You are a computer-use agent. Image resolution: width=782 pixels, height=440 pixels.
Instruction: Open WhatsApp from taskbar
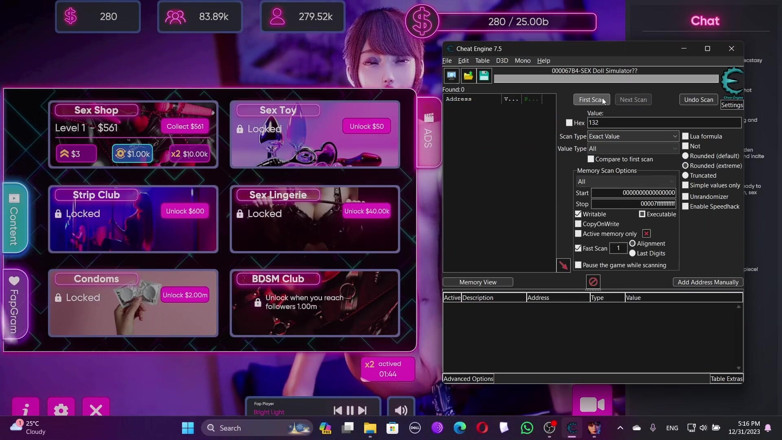point(527,428)
